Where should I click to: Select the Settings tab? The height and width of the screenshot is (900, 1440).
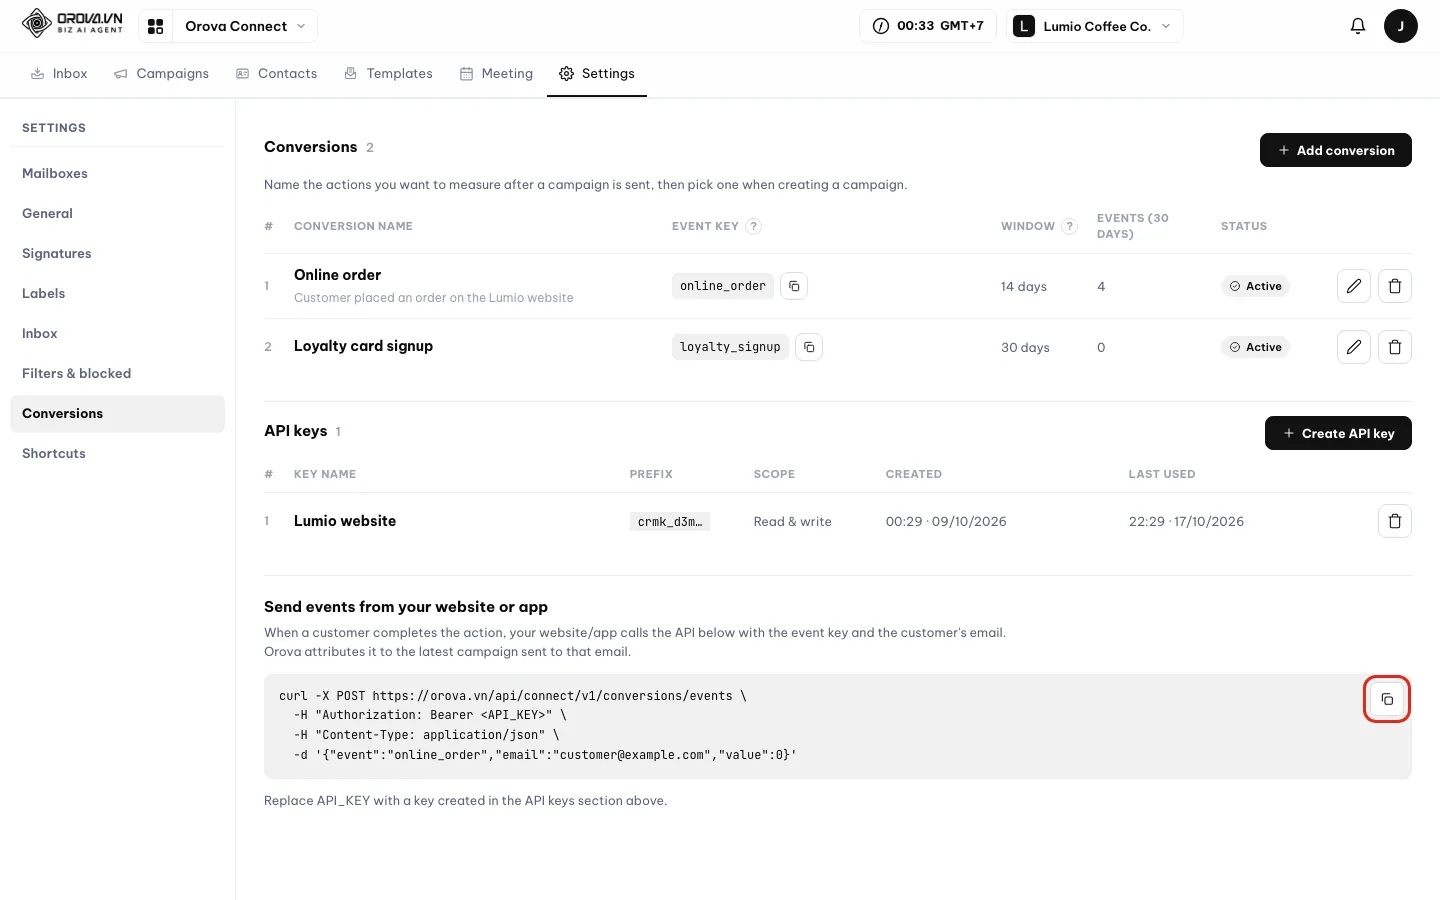point(597,74)
